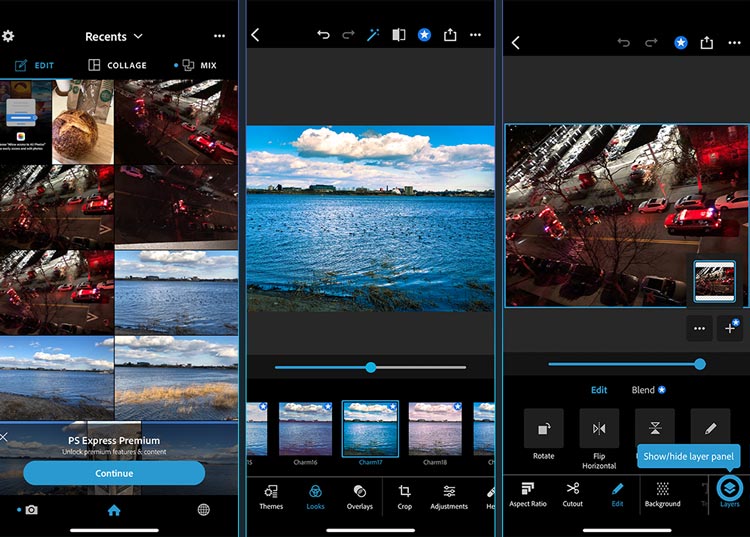Dismiss the PS Express Premium banner
Image resolution: width=750 pixels, height=537 pixels.
(4, 437)
